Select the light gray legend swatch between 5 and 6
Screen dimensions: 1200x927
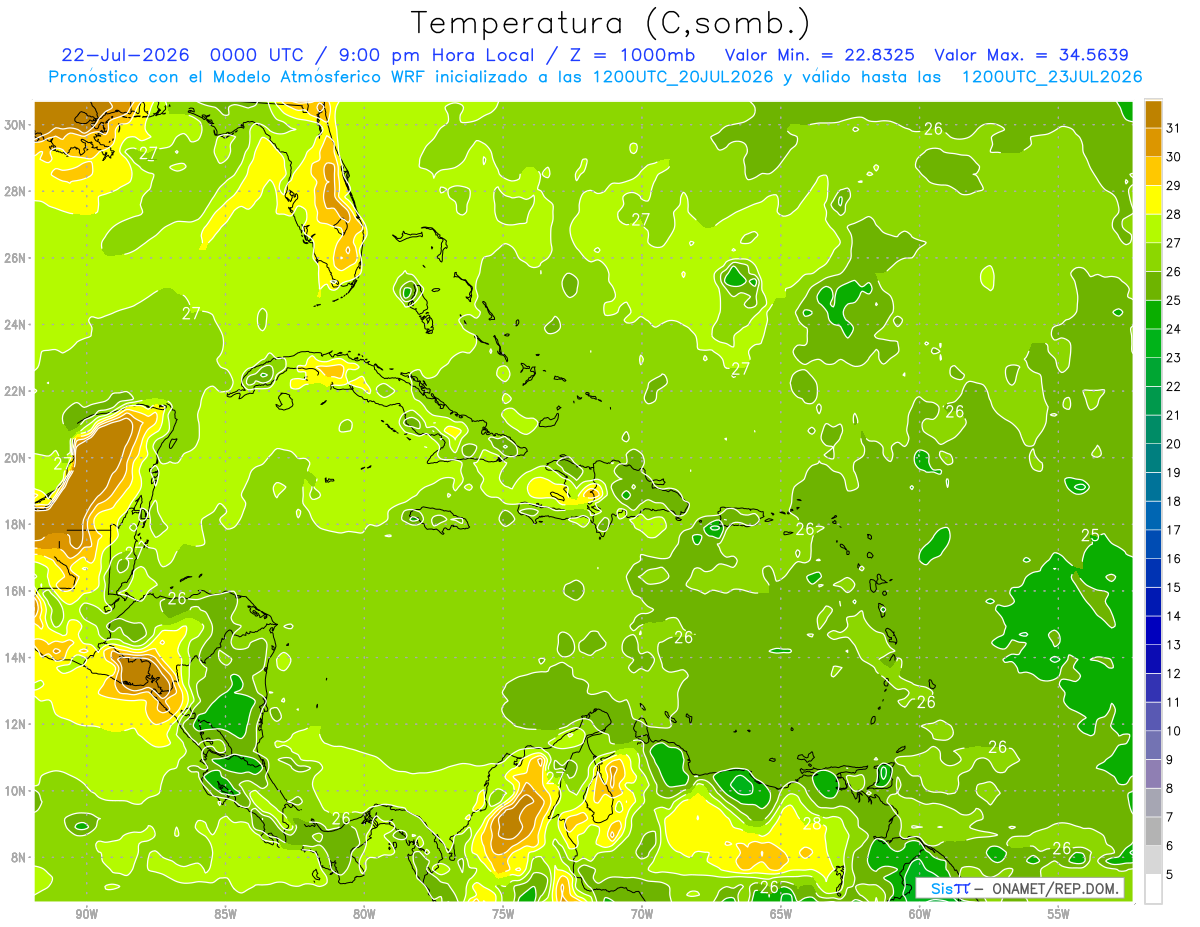1153,861
